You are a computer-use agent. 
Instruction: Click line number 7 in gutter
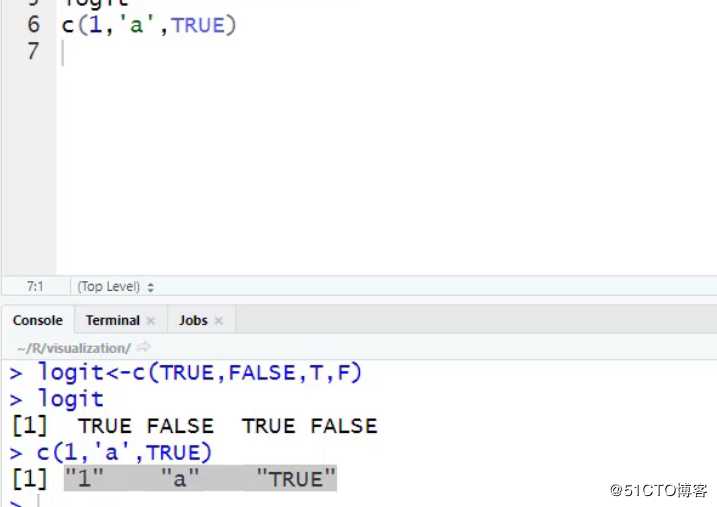33,51
